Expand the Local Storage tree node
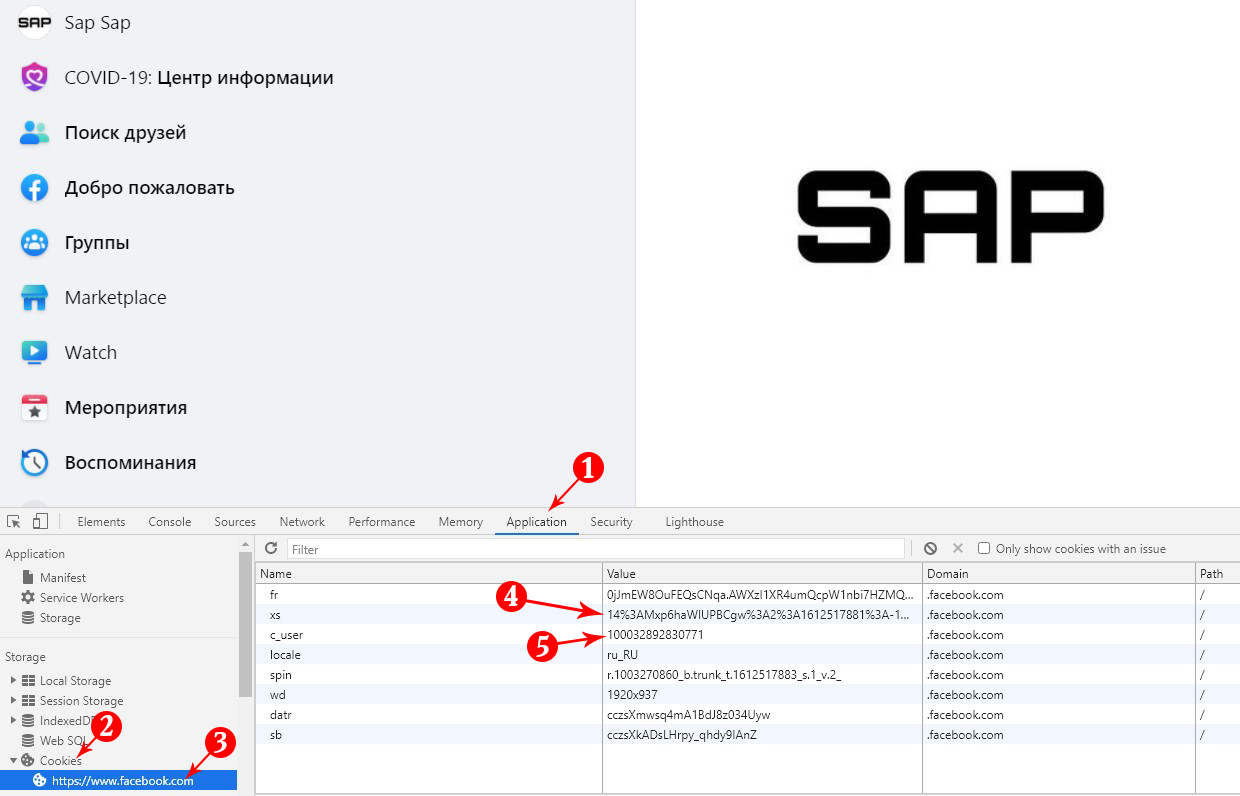 [14, 680]
